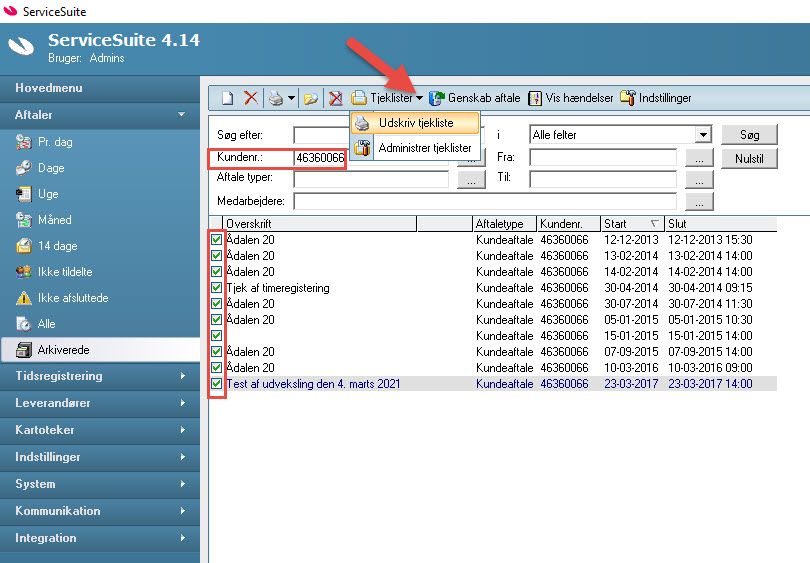Open Ikke afsluttede warning item
This screenshot has height=563, width=810.
pyautogui.click(x=73, y=298)
